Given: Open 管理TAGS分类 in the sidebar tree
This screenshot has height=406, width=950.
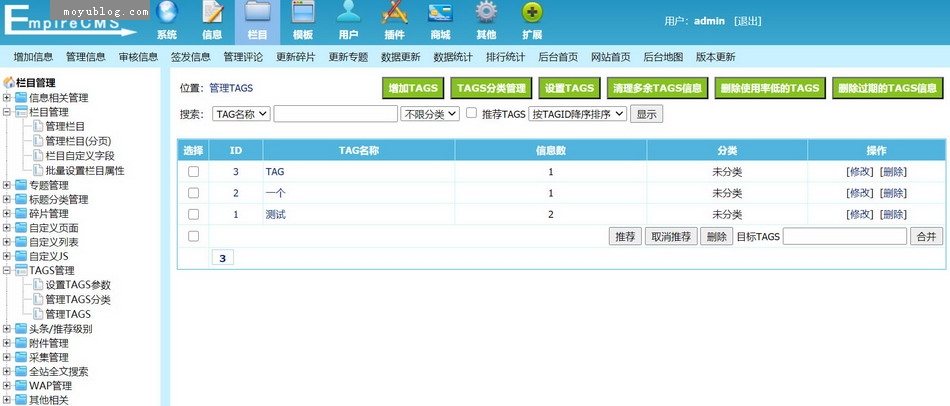Looking at the screenshot, I should [x=78, y=299].
